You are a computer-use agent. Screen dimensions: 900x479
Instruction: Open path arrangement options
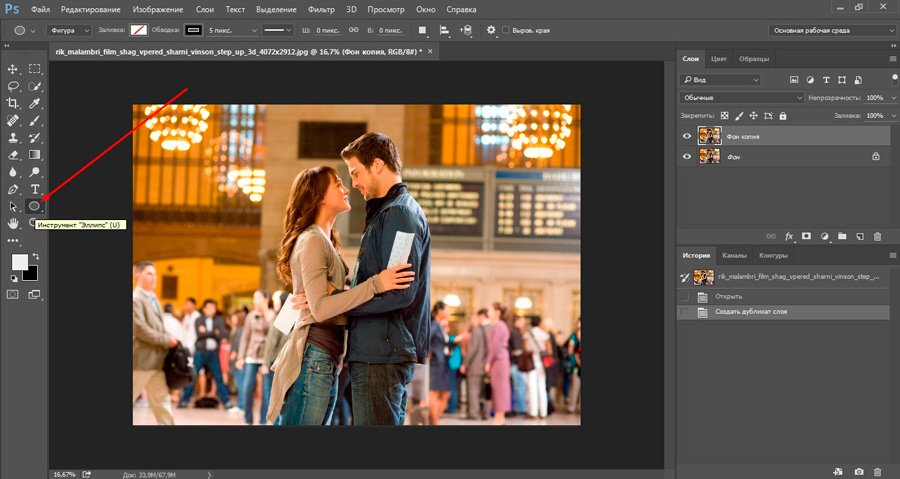click(x=466, y=30)
